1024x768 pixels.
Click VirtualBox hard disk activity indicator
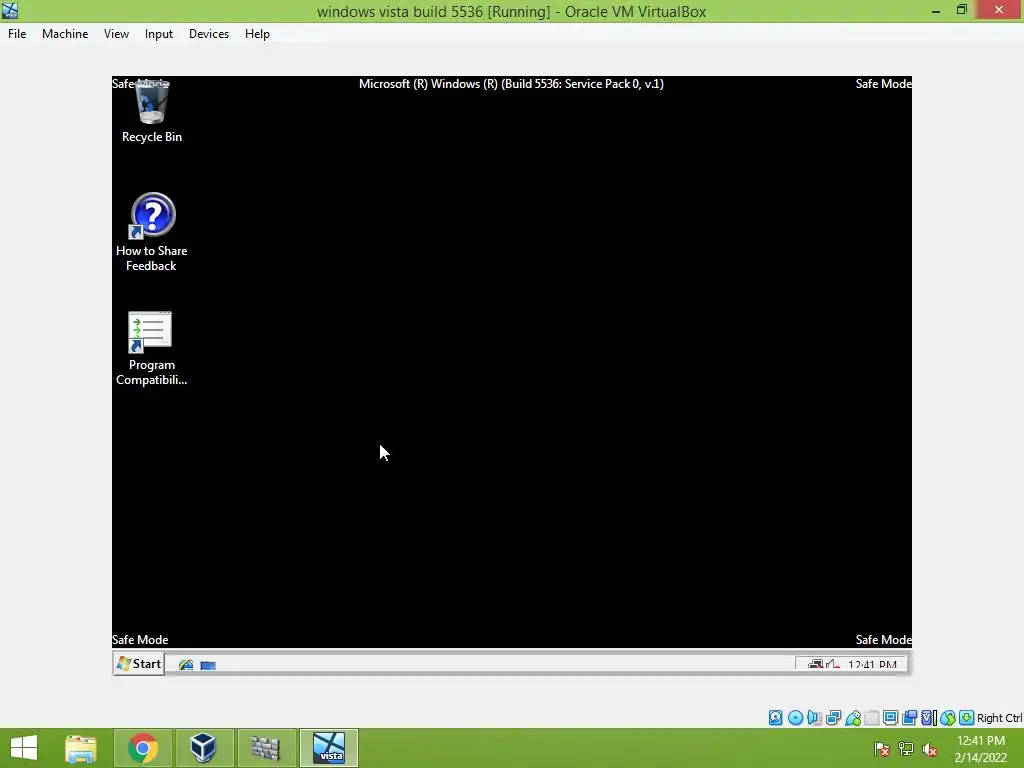[775, 718]
